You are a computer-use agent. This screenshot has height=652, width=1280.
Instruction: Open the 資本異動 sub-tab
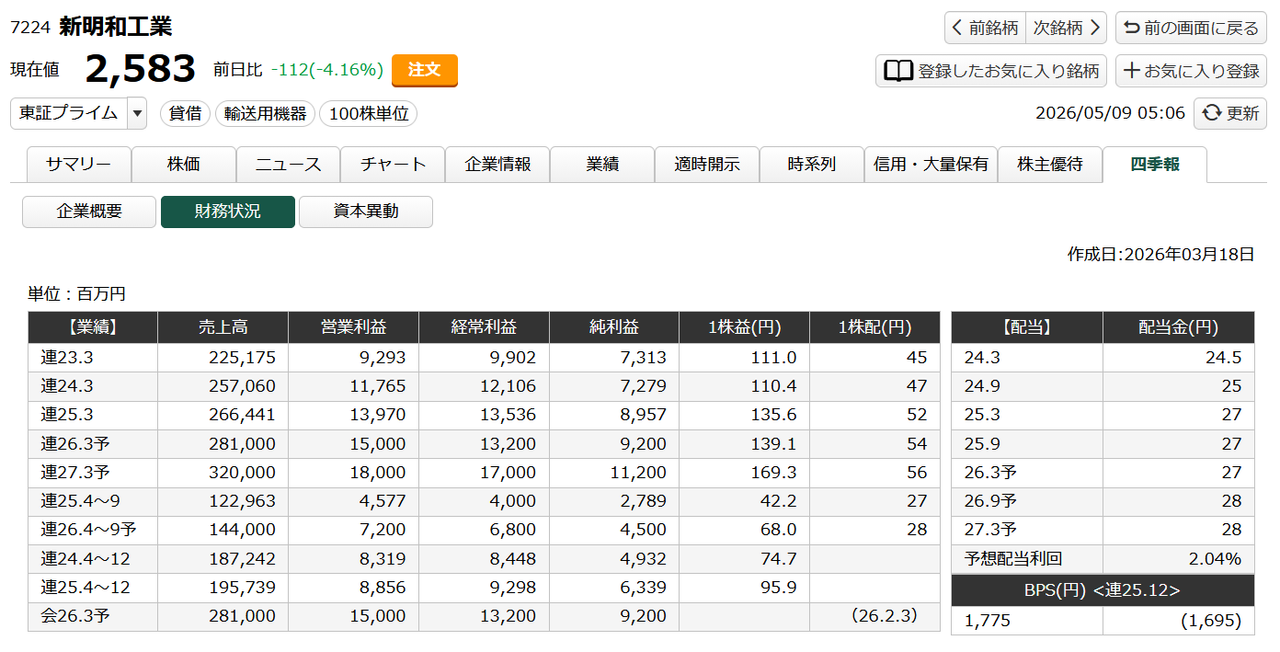point(366,212)
